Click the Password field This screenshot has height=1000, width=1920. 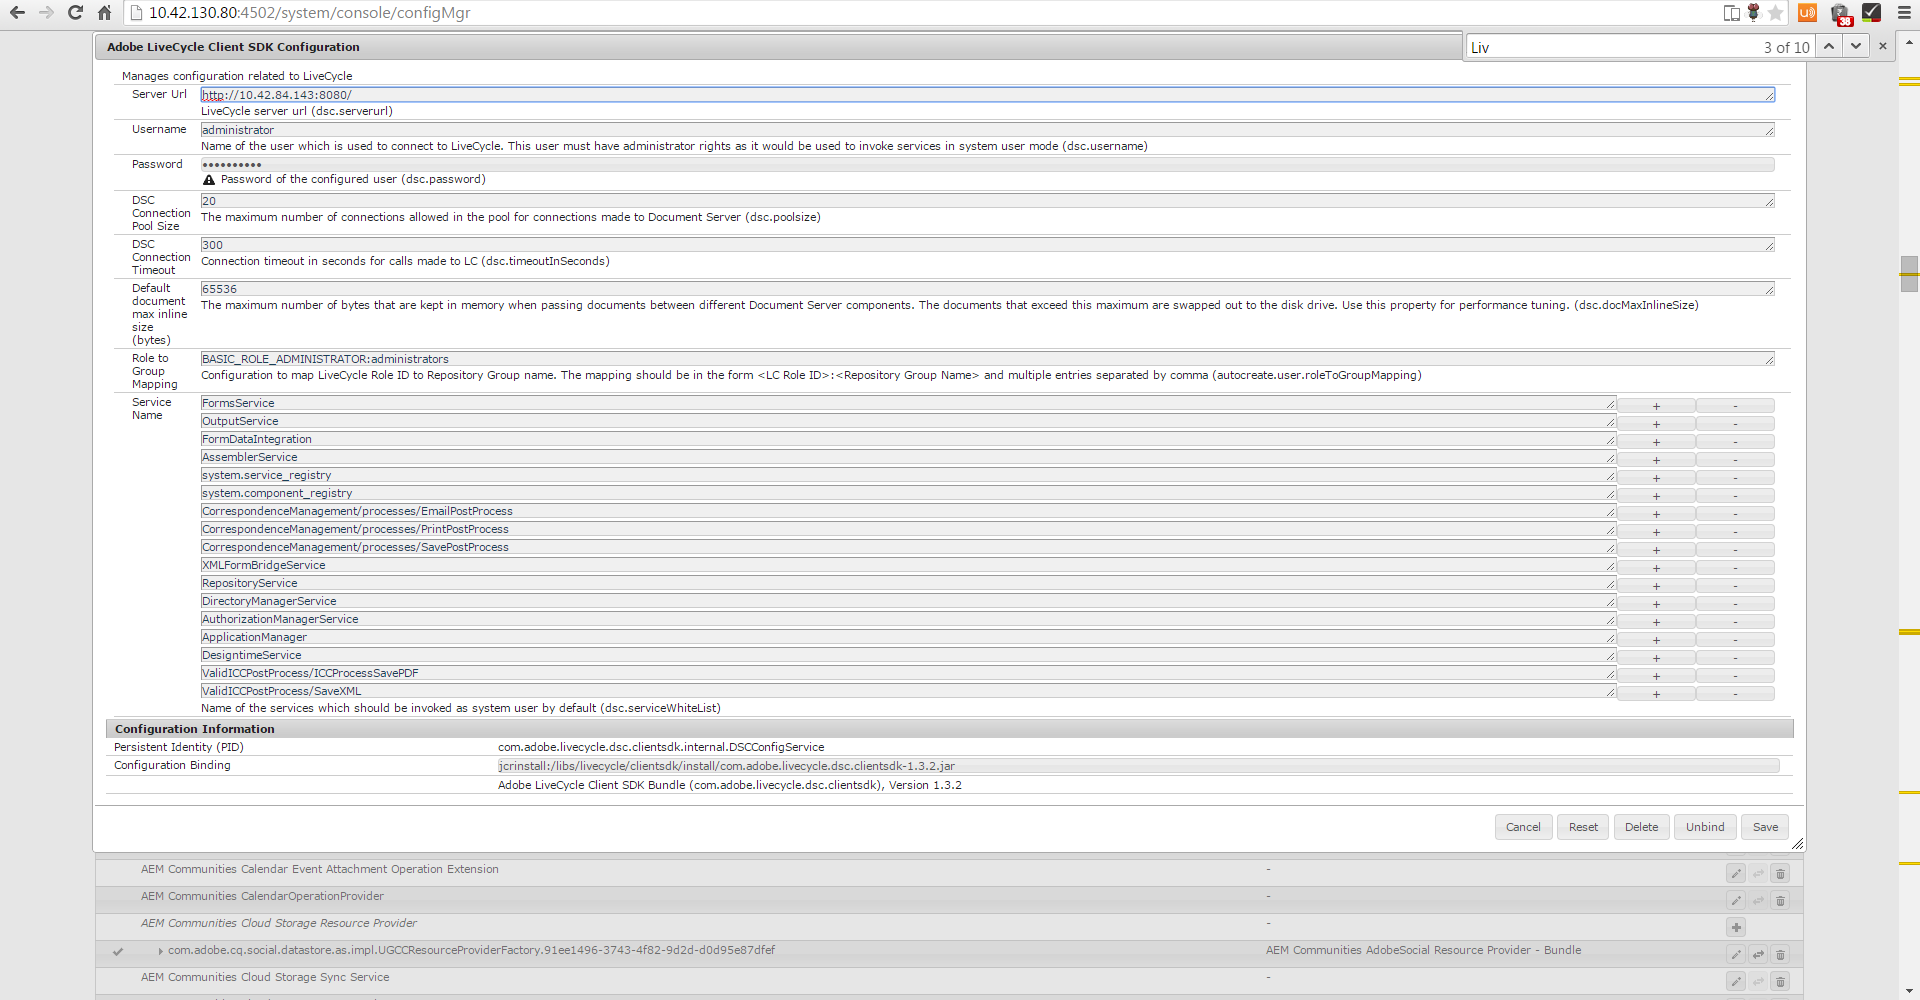point(988,164)
